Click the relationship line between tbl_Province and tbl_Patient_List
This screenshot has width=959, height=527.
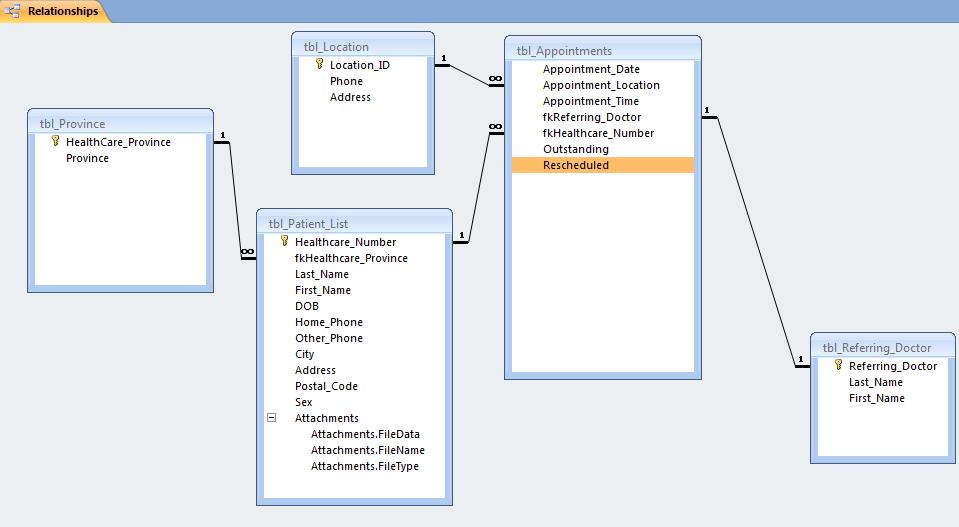click(x=235, y=201)
